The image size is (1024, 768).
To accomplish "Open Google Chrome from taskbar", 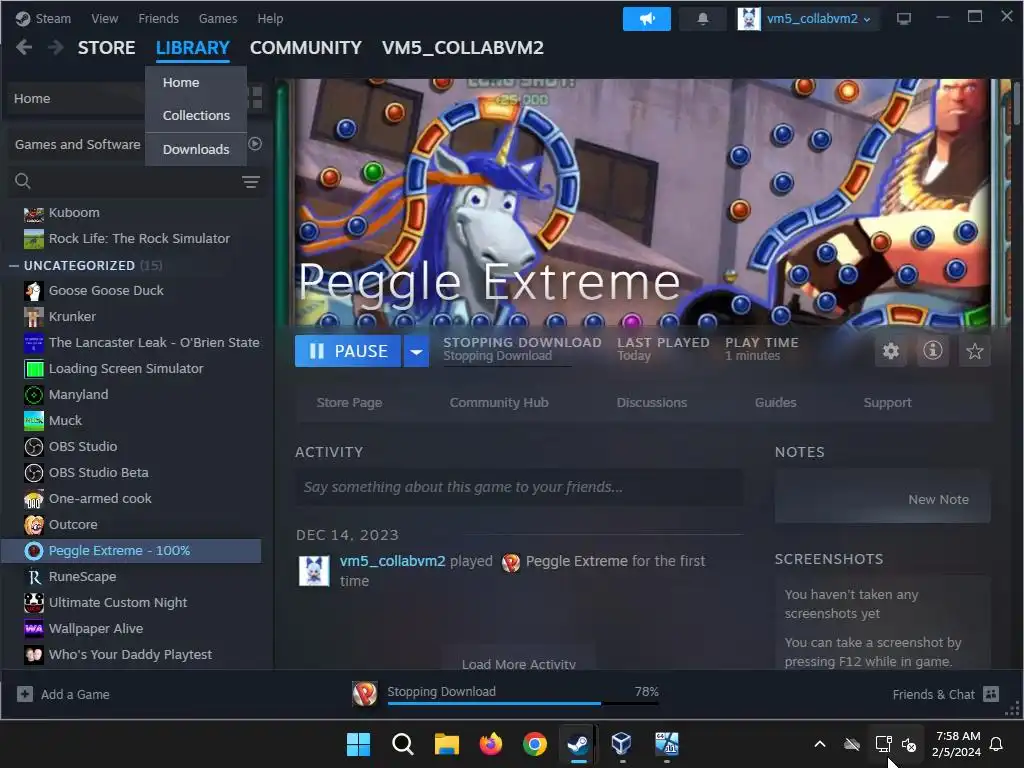I will click(535, 744).
